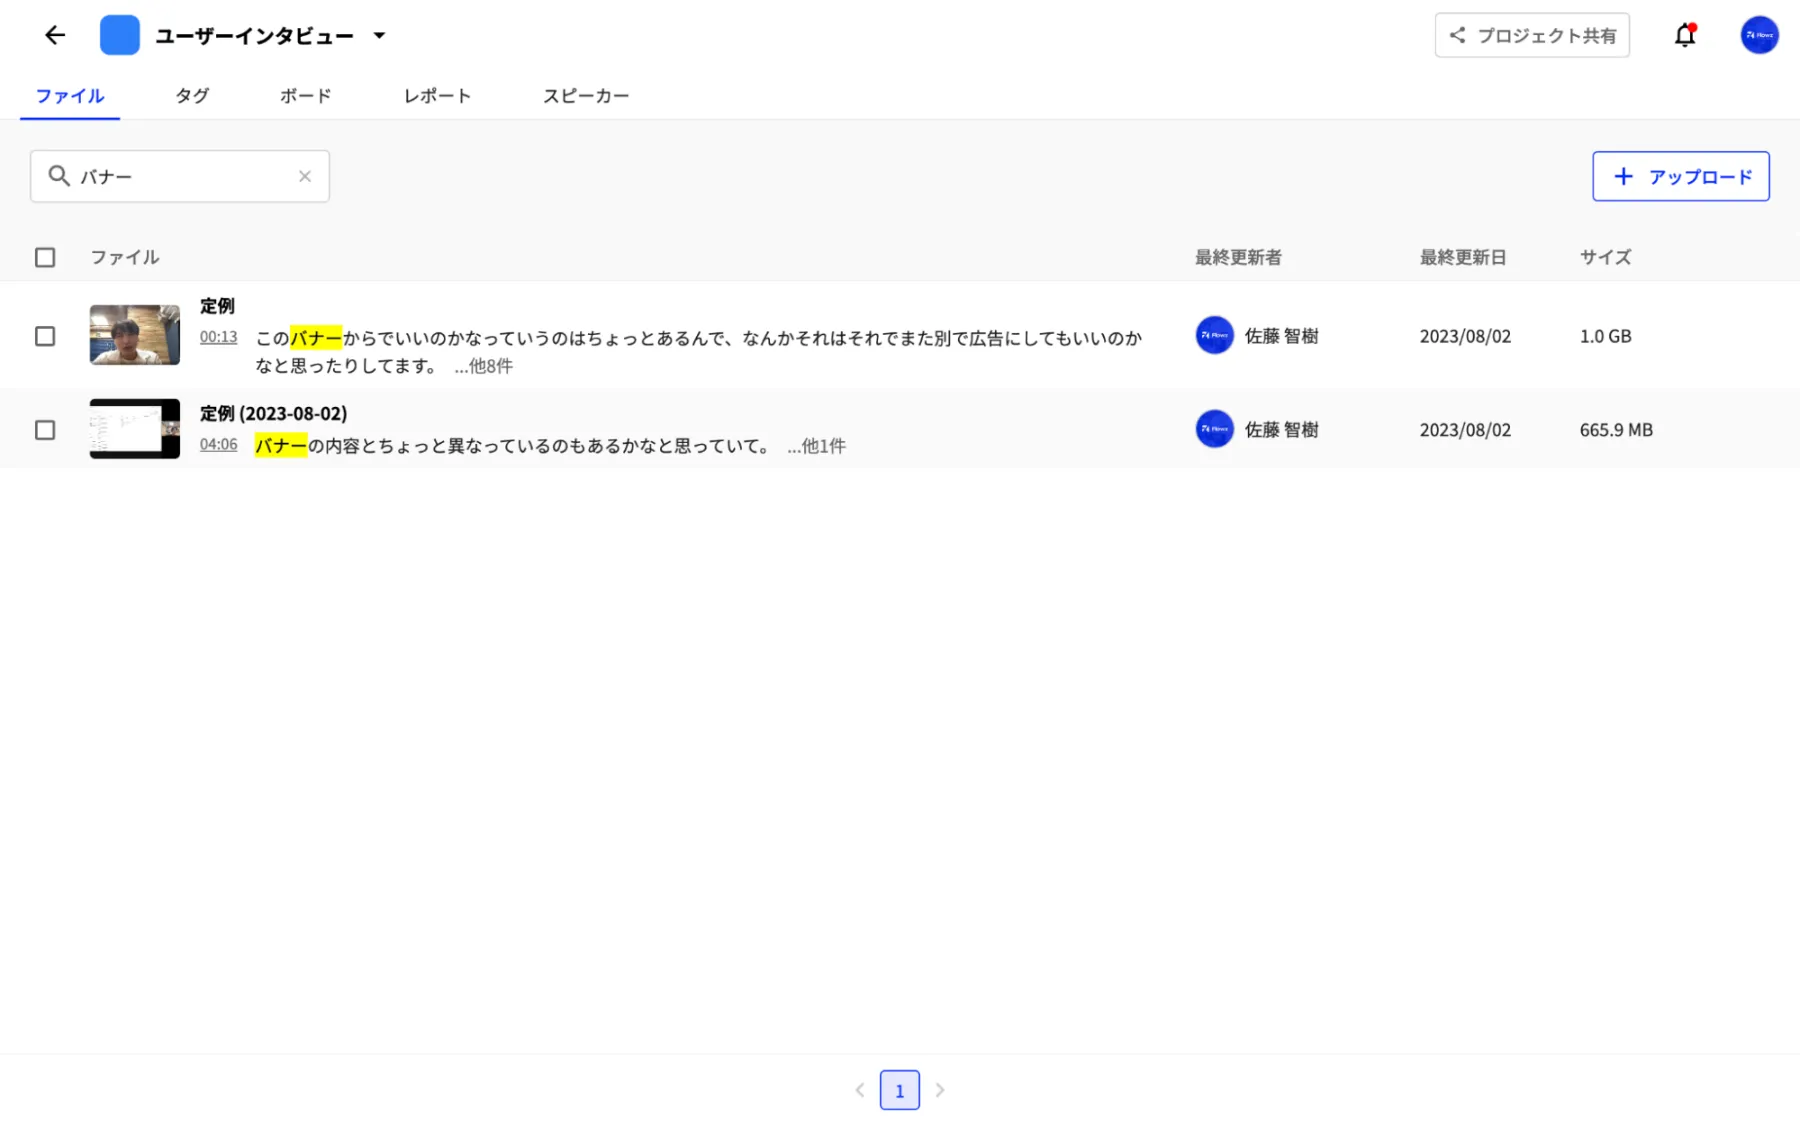Switch to the ボード tab
The height and width of the screenshot is (1125, 1800).
[x=305, y=96]
